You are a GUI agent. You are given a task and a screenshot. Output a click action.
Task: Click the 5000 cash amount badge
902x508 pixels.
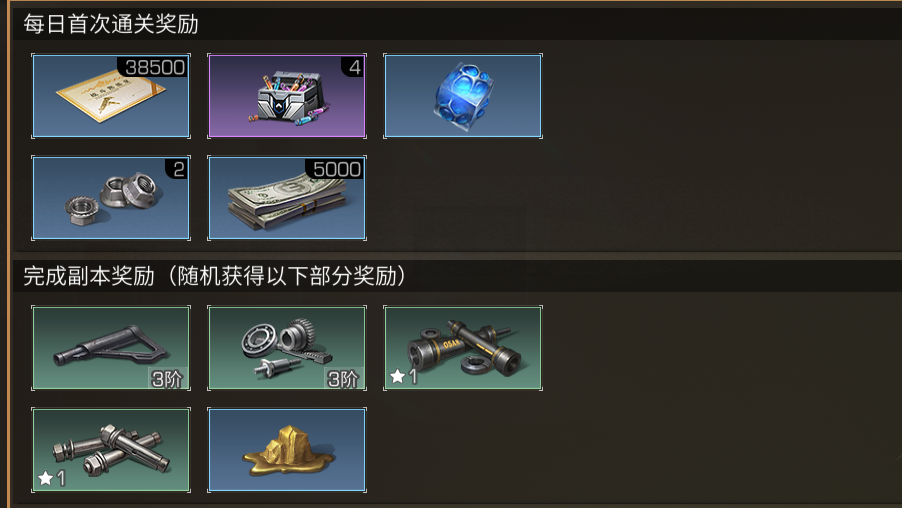pyautogui.click(x=335, y=169)
